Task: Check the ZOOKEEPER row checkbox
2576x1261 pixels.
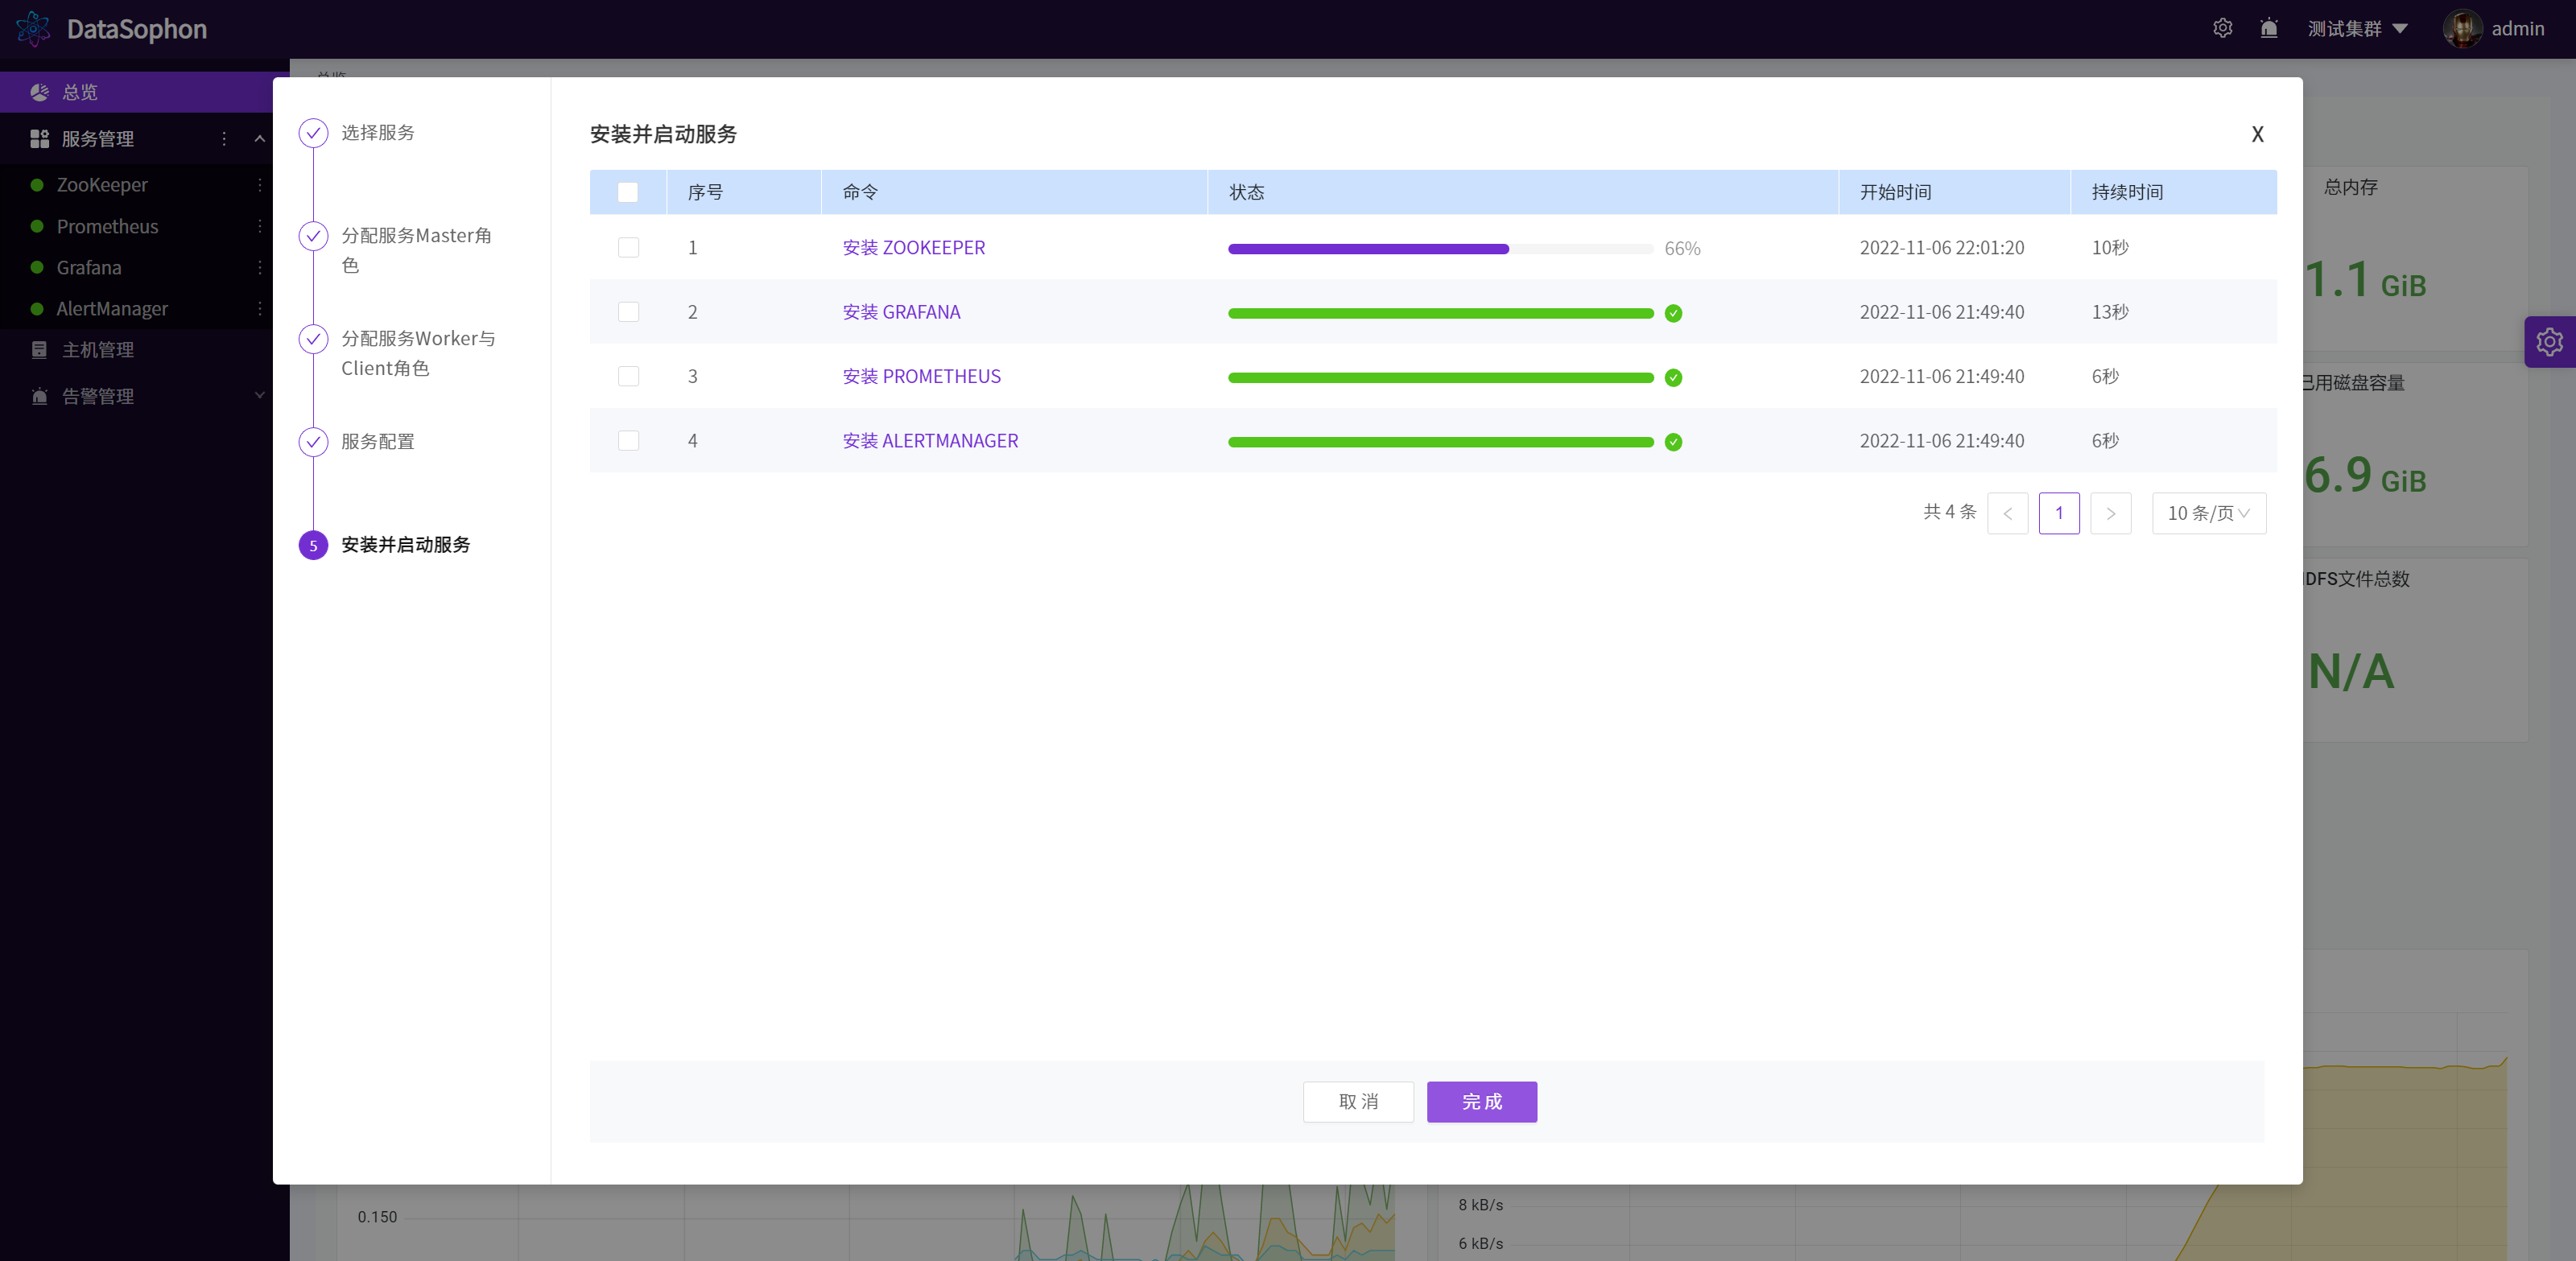Action: pyautogui.click(x=628, y=247)
